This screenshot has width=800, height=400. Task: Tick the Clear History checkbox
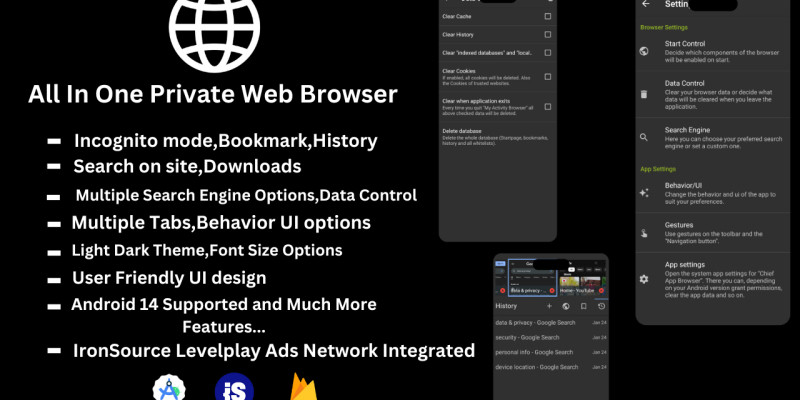tap(547, 35)
